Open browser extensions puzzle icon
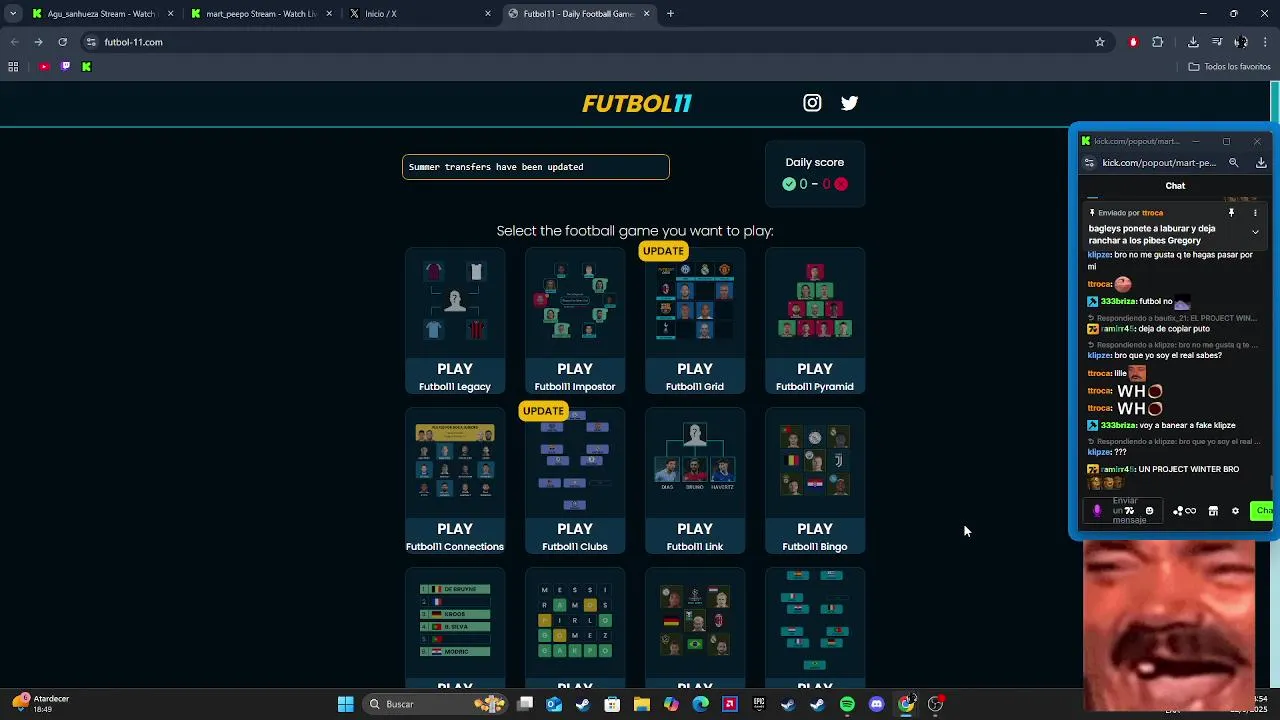 coord(1158,42)
